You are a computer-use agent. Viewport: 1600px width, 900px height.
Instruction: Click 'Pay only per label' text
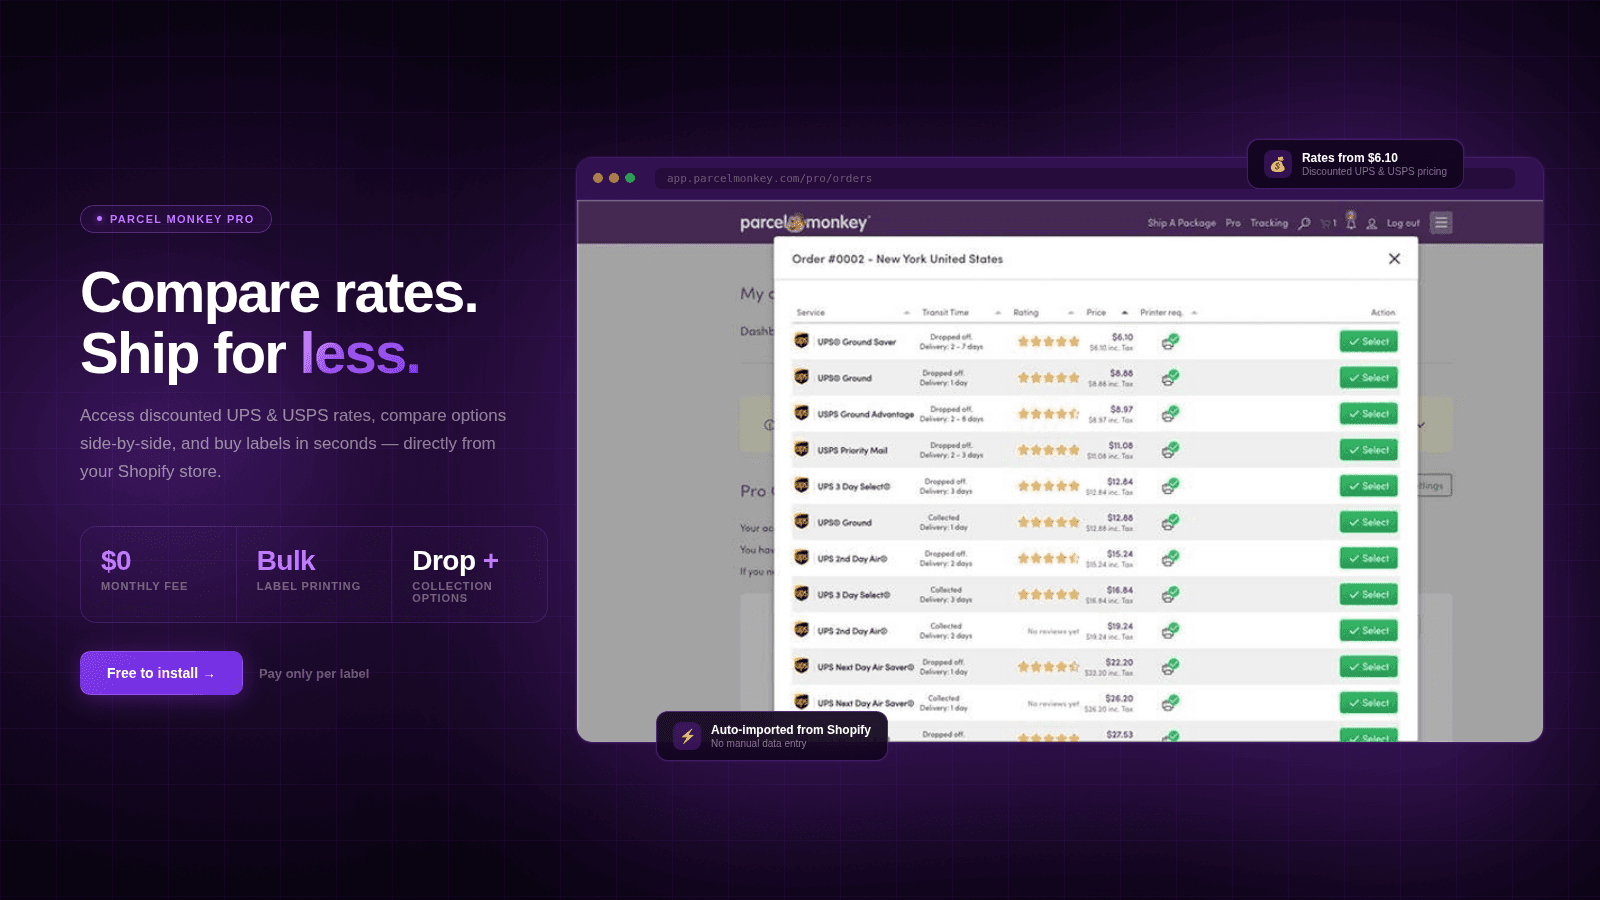(x=314, y=674)
